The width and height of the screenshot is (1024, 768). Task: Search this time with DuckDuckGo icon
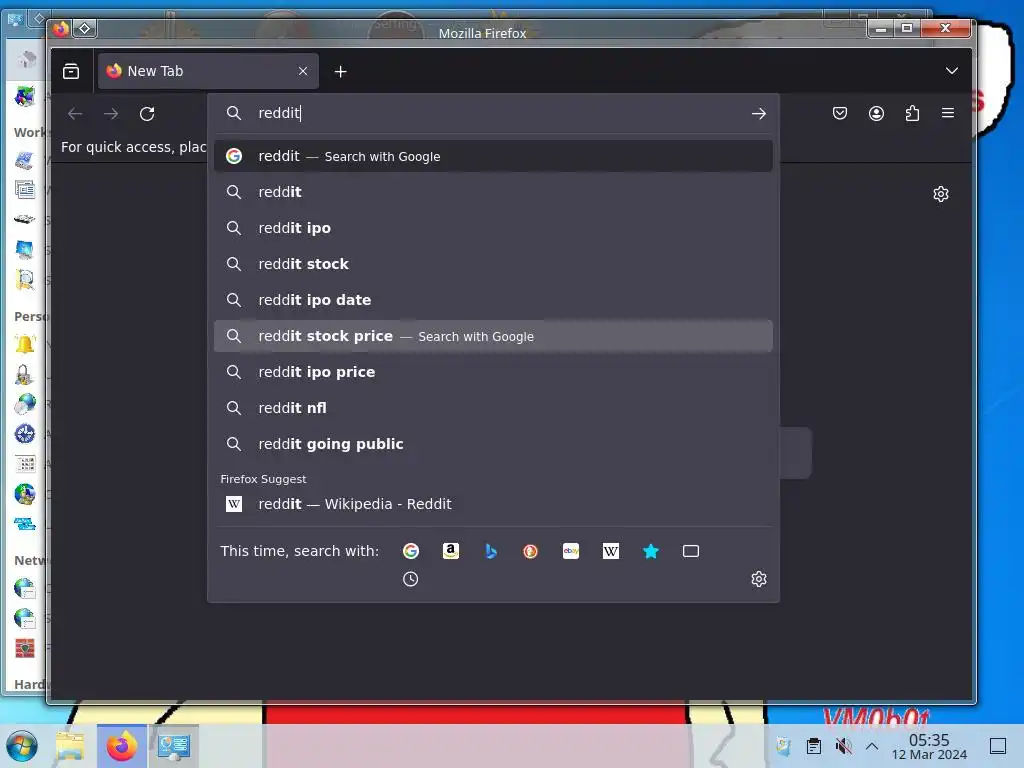point(530,551)
